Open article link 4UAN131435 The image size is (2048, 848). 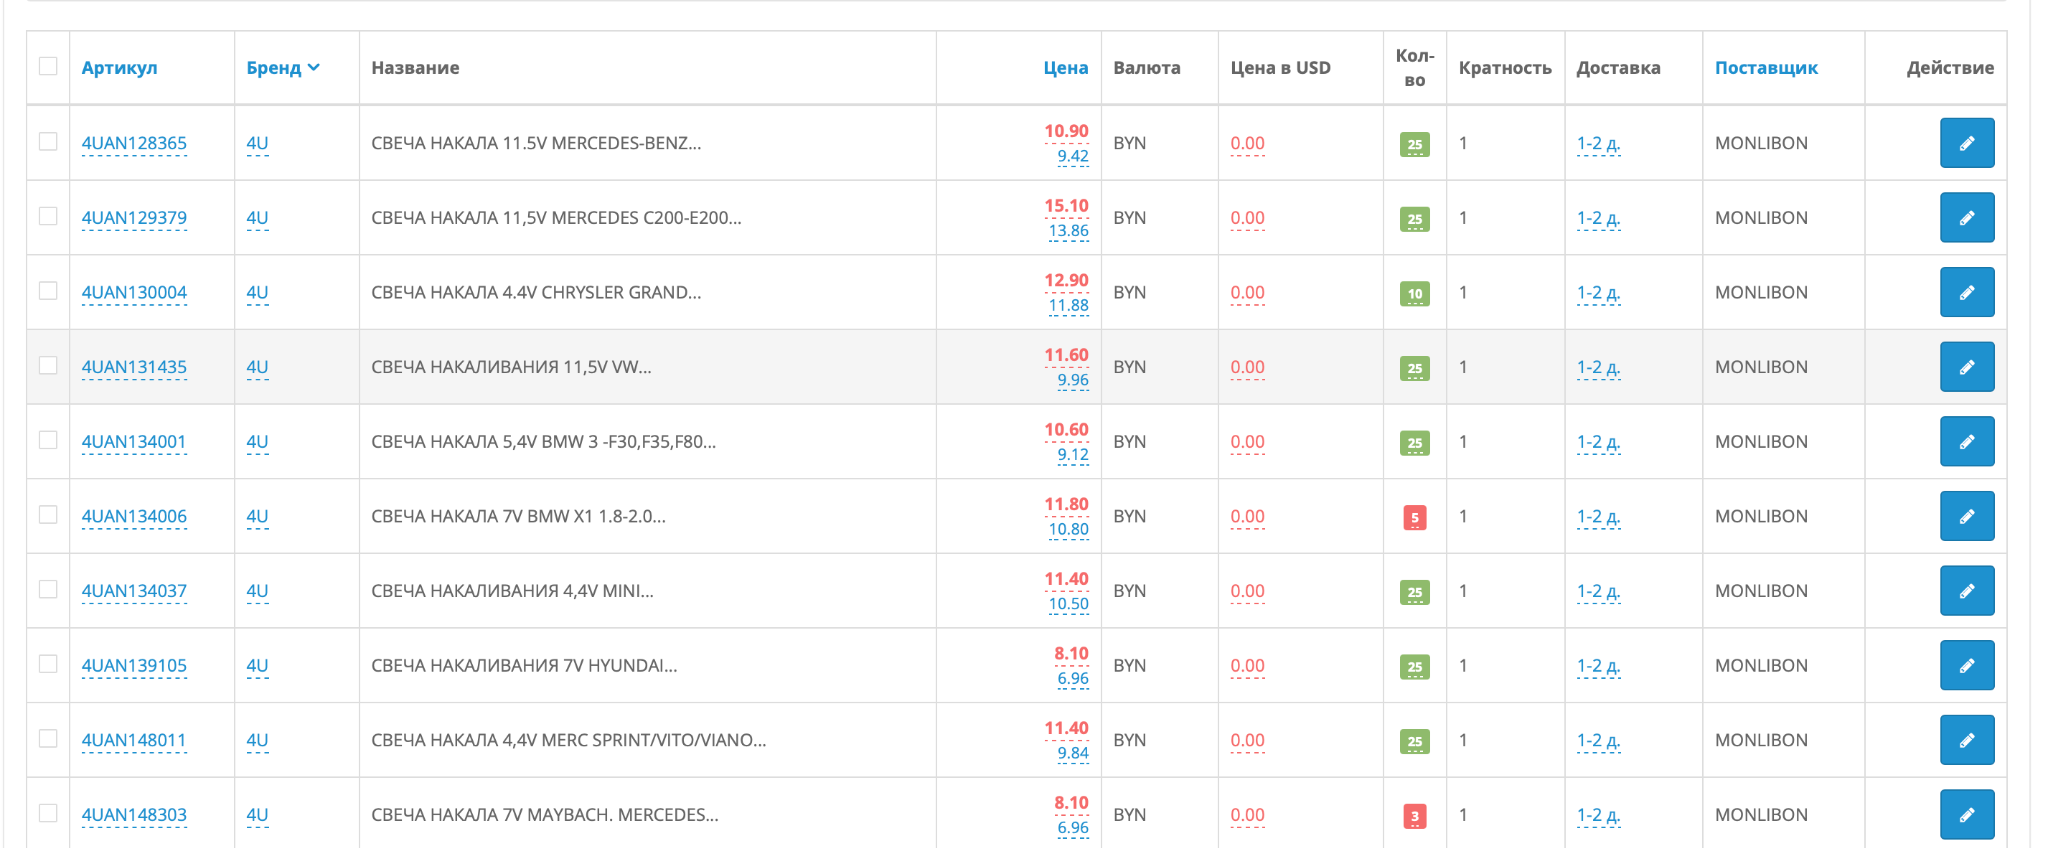[x=134, y=368]
